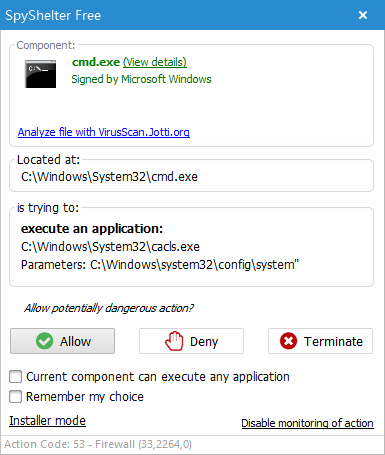Check the Remember my choice box

[x=15, y=397]
